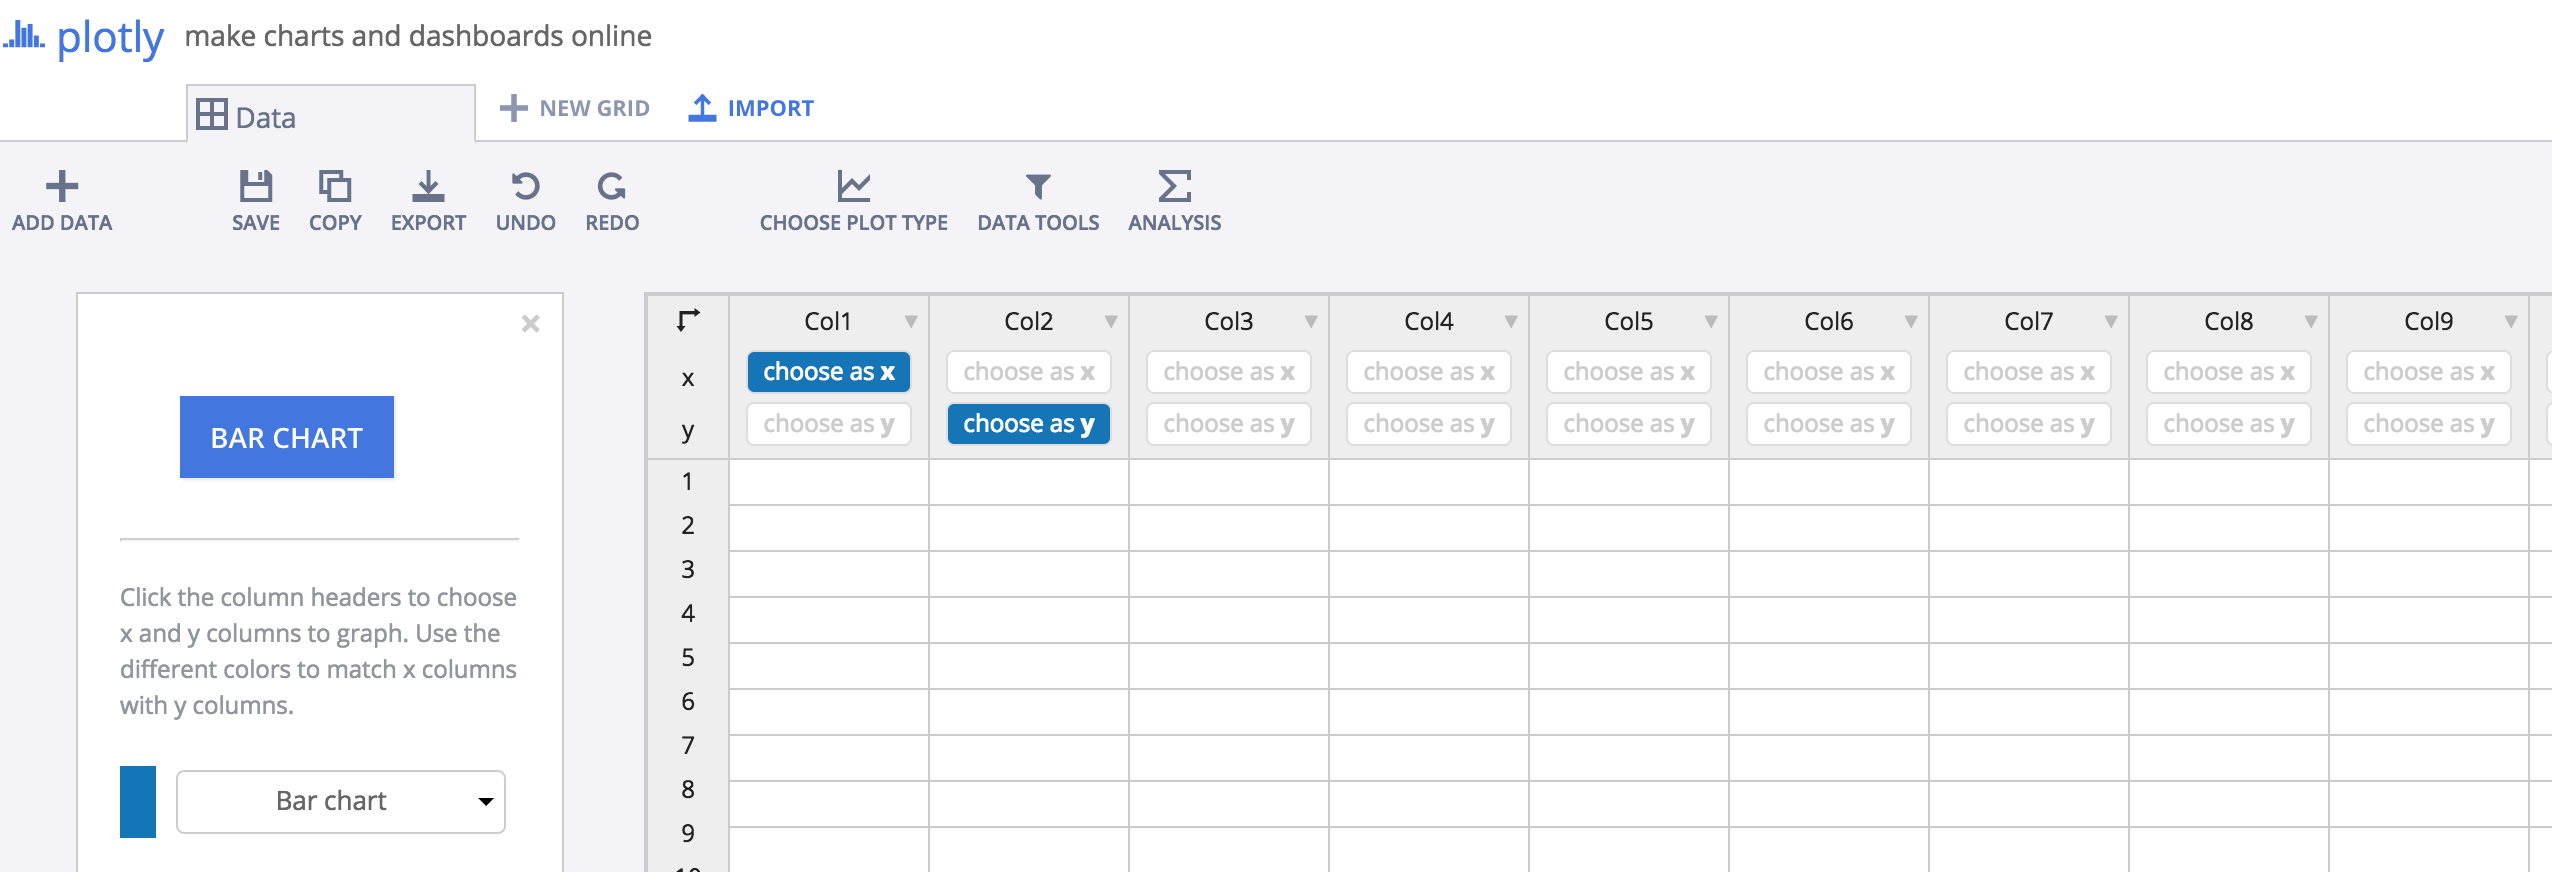
Task: Set Col6 as y column
Action: click(x=1829, y=424)
